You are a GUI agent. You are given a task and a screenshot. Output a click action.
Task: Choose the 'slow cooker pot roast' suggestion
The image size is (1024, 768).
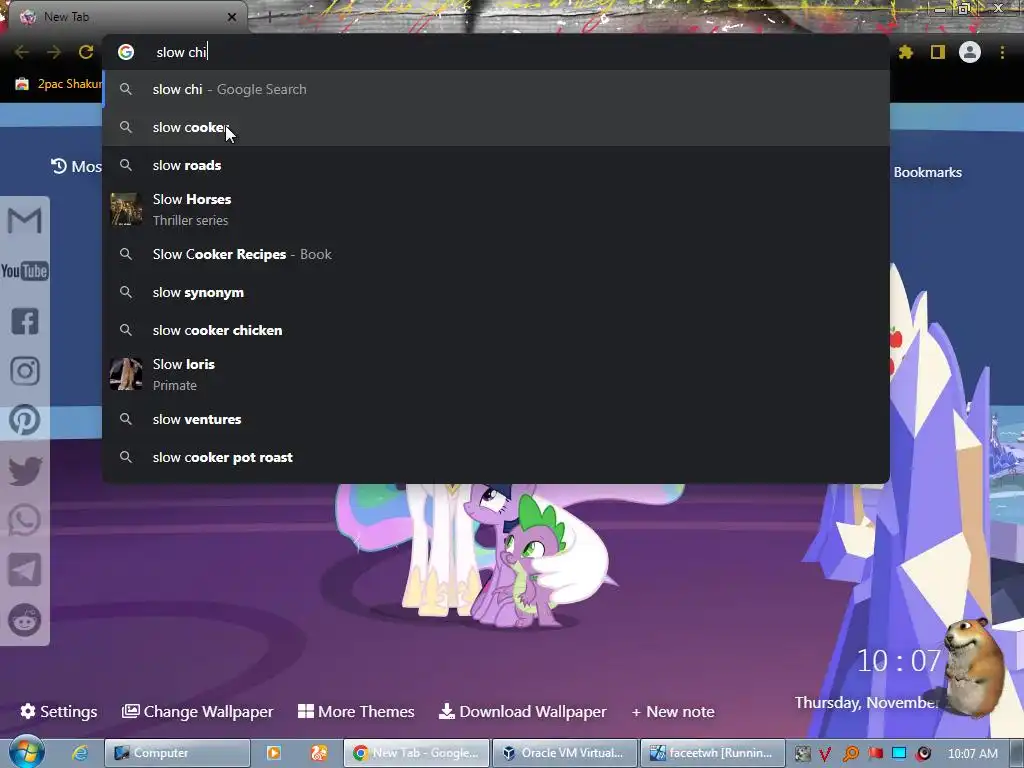(496, 456)
